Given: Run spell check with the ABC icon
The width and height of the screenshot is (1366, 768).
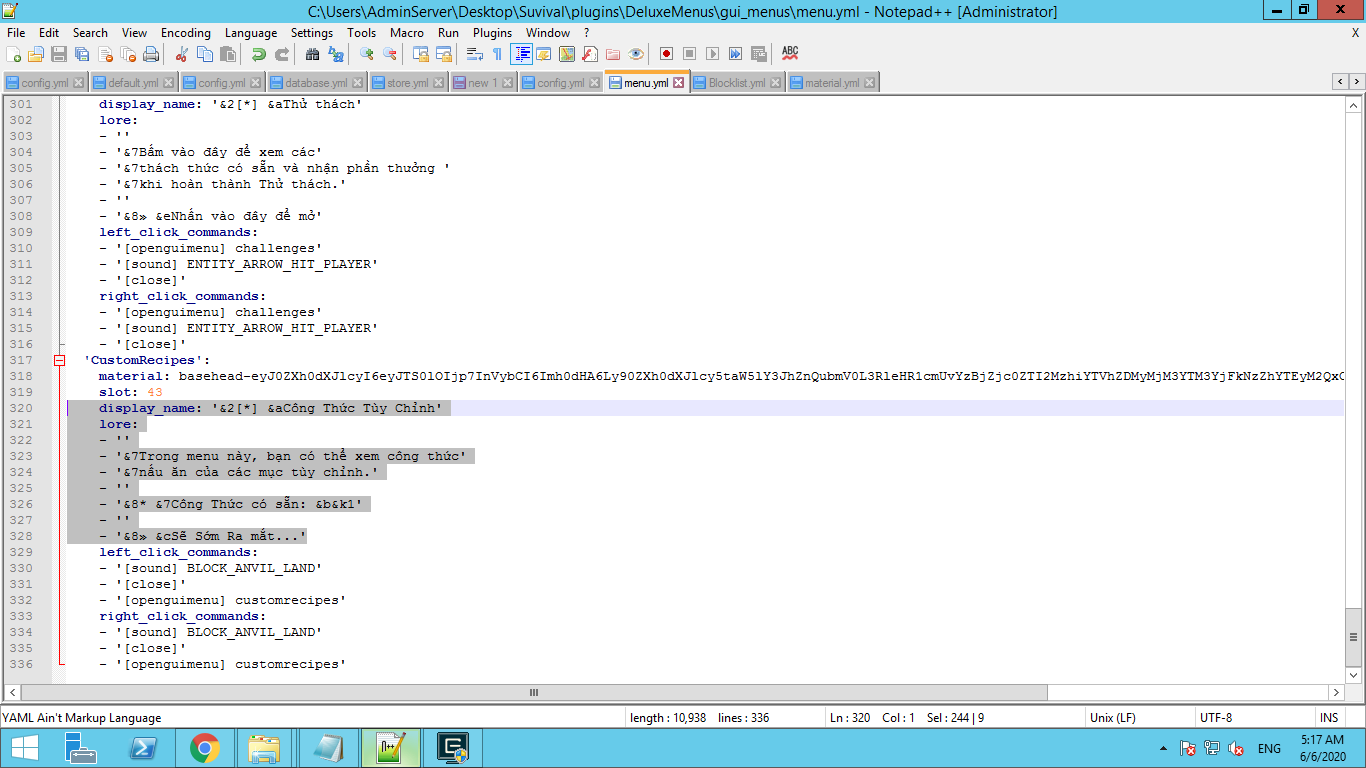Looking at the screenshot, I should pos(790,54).
